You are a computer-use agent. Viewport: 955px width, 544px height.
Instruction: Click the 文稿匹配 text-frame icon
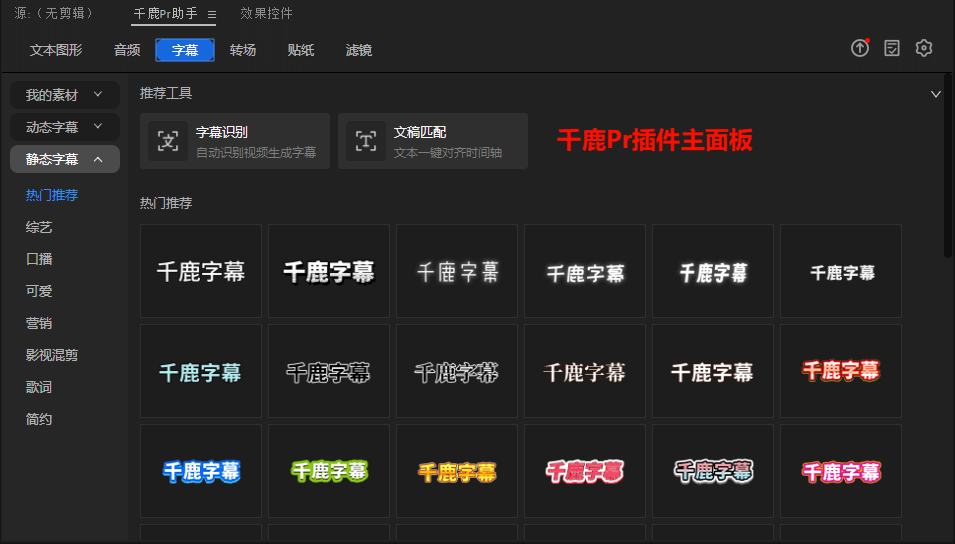365,141
